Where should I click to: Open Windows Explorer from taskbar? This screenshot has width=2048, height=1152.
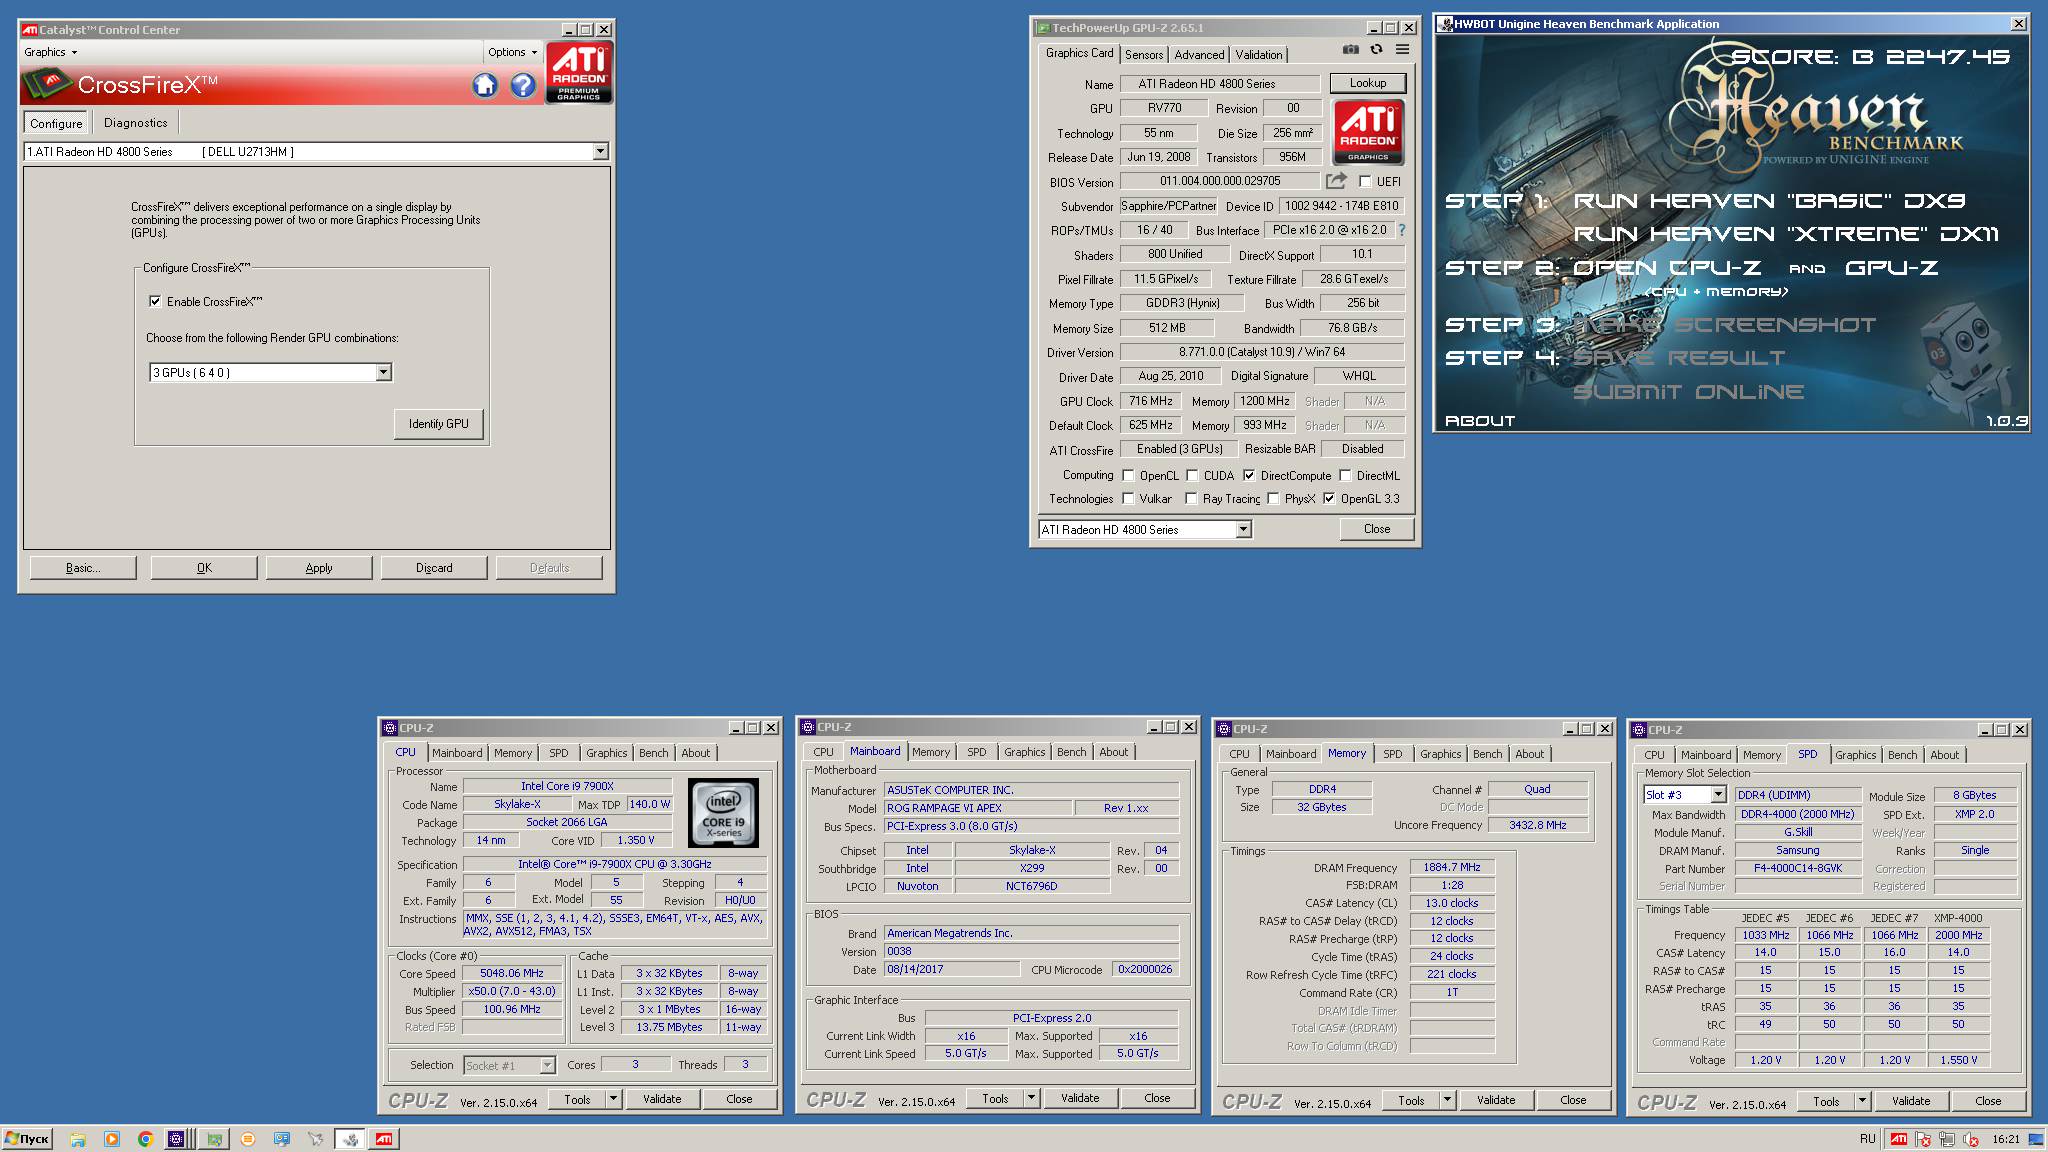pos(78,1139)
